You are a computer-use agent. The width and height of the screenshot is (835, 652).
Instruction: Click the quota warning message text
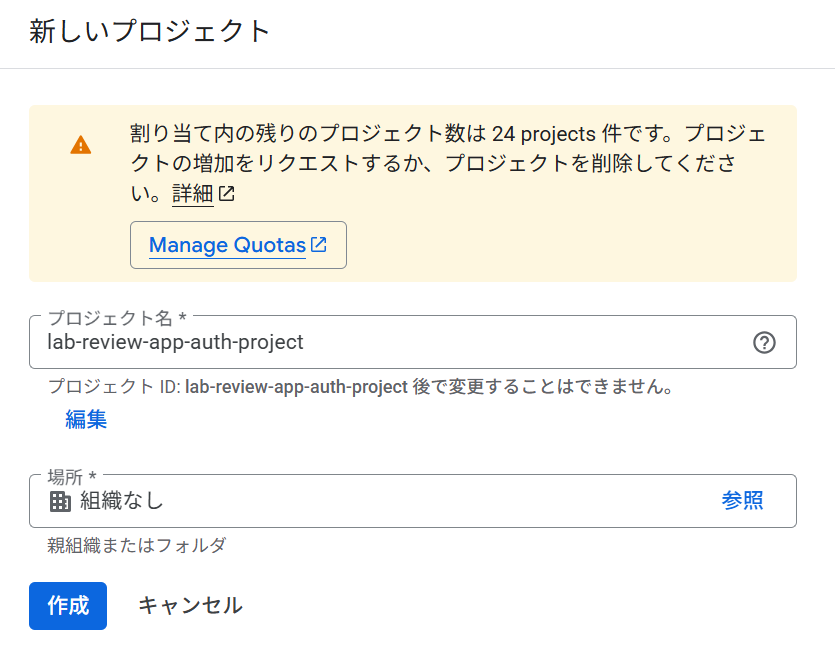click(447, 164)
